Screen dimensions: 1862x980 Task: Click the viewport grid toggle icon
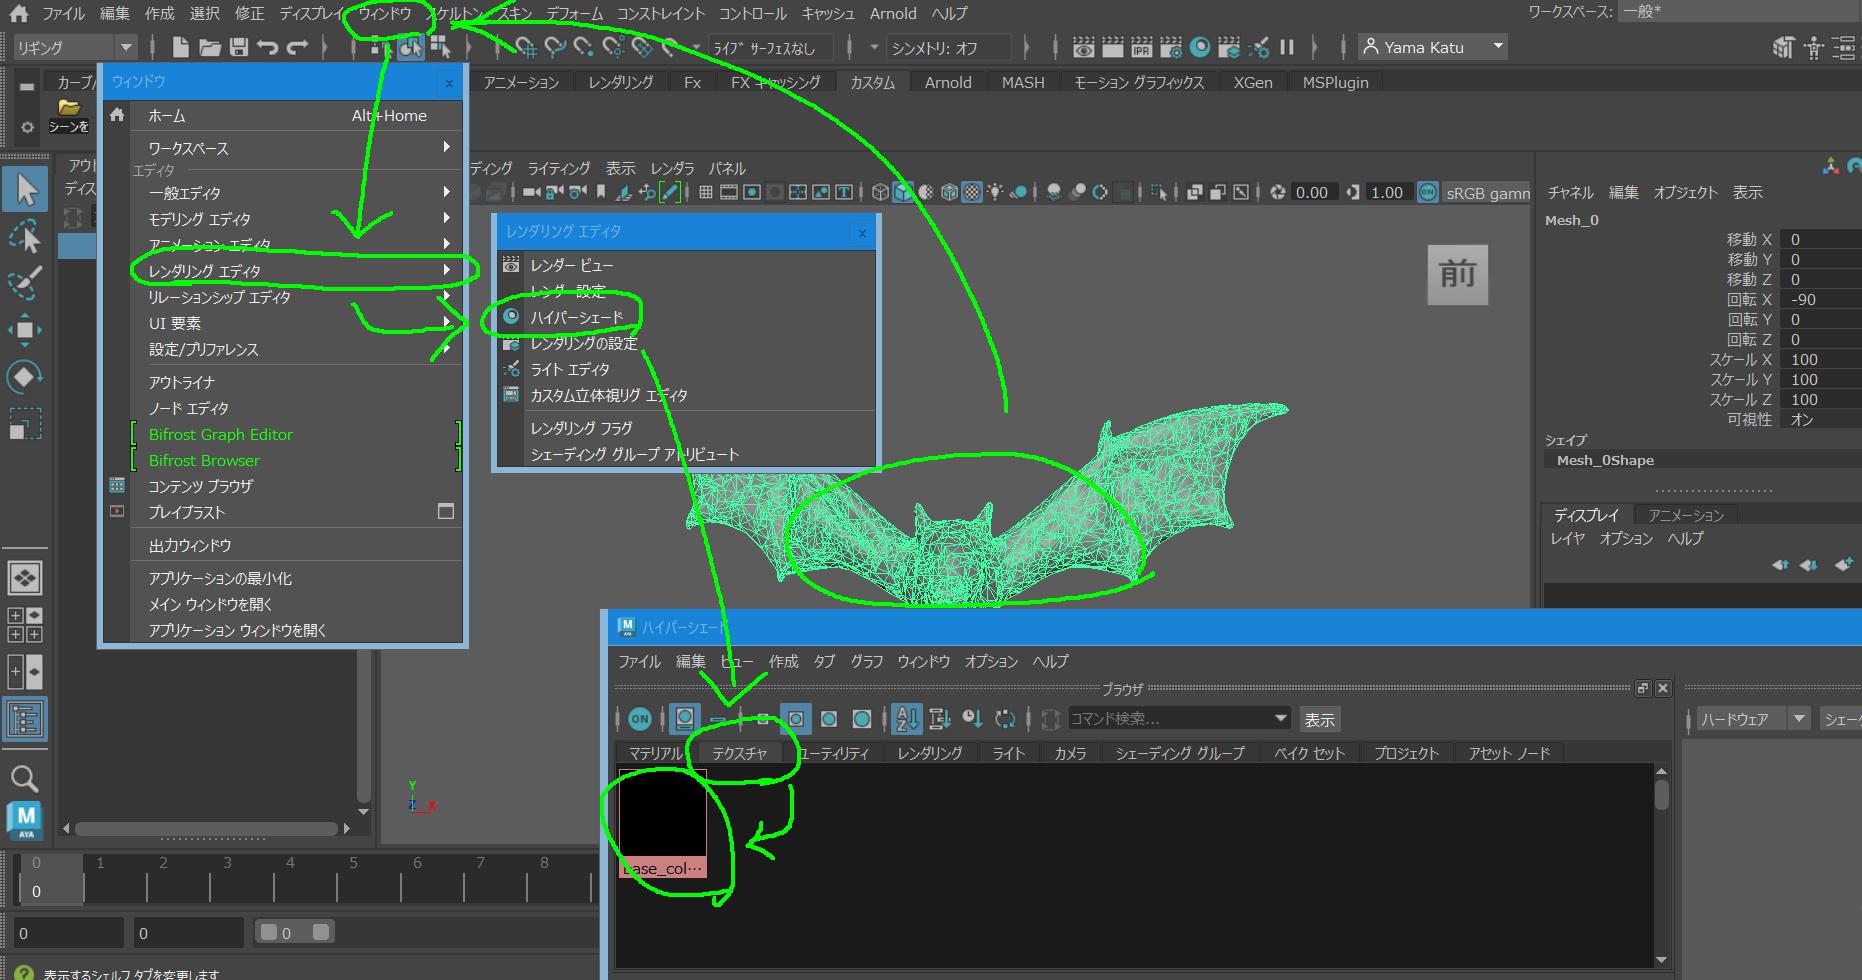tap(705, 192)
